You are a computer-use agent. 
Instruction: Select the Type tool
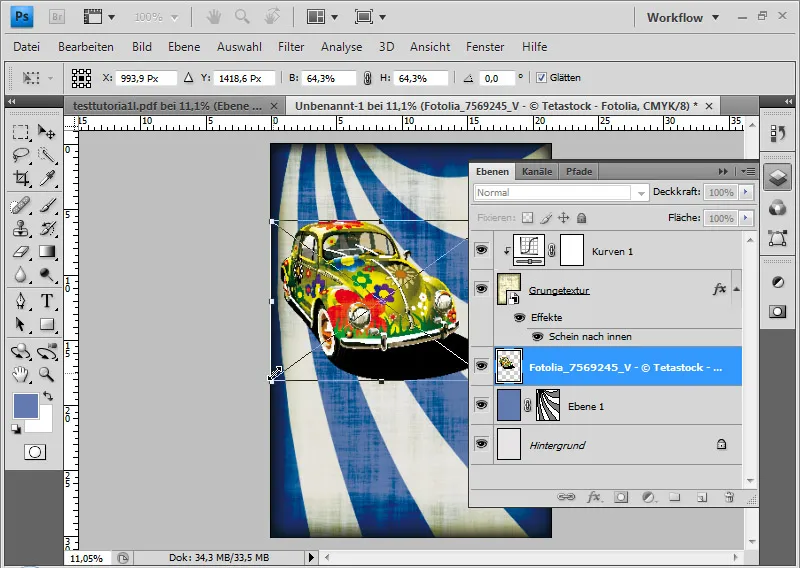[x=47, y=301]
